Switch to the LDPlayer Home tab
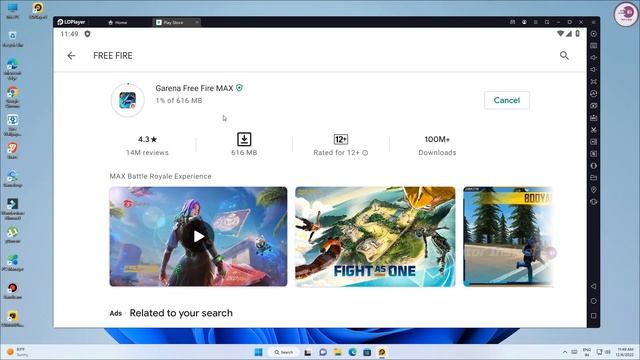 pos(118,22)
